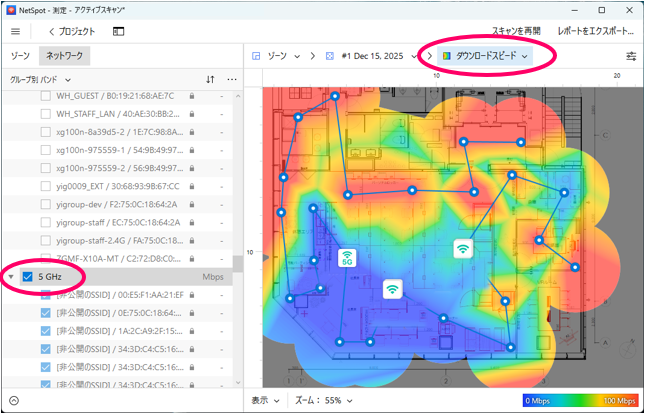Open the ズーム 55% zoom menu

(x=324, y=400)
